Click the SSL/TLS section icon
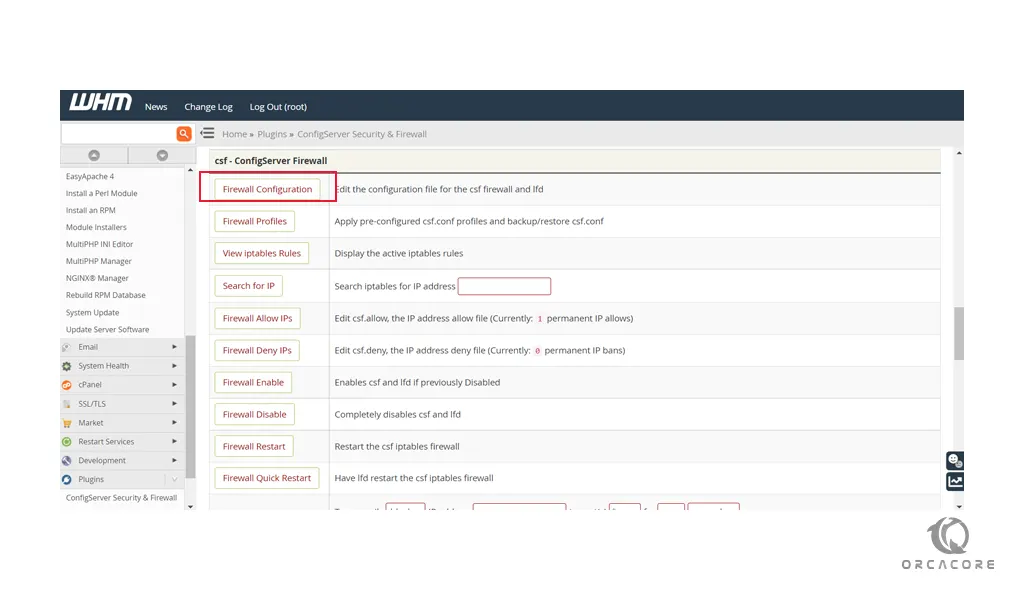1024x600 pixels. pos(67,404)
